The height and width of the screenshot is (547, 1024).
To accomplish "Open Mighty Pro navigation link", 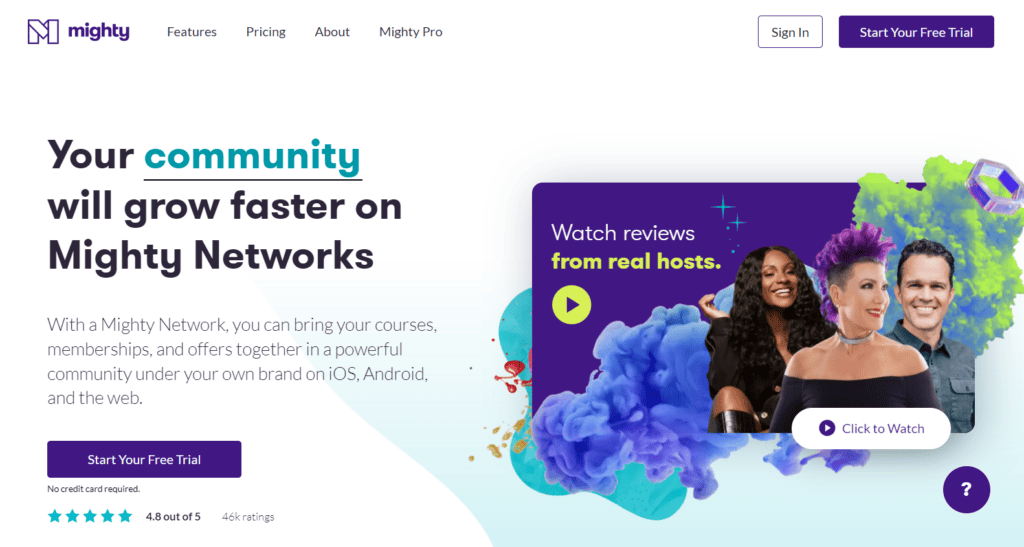I will (x=411, y=31).
